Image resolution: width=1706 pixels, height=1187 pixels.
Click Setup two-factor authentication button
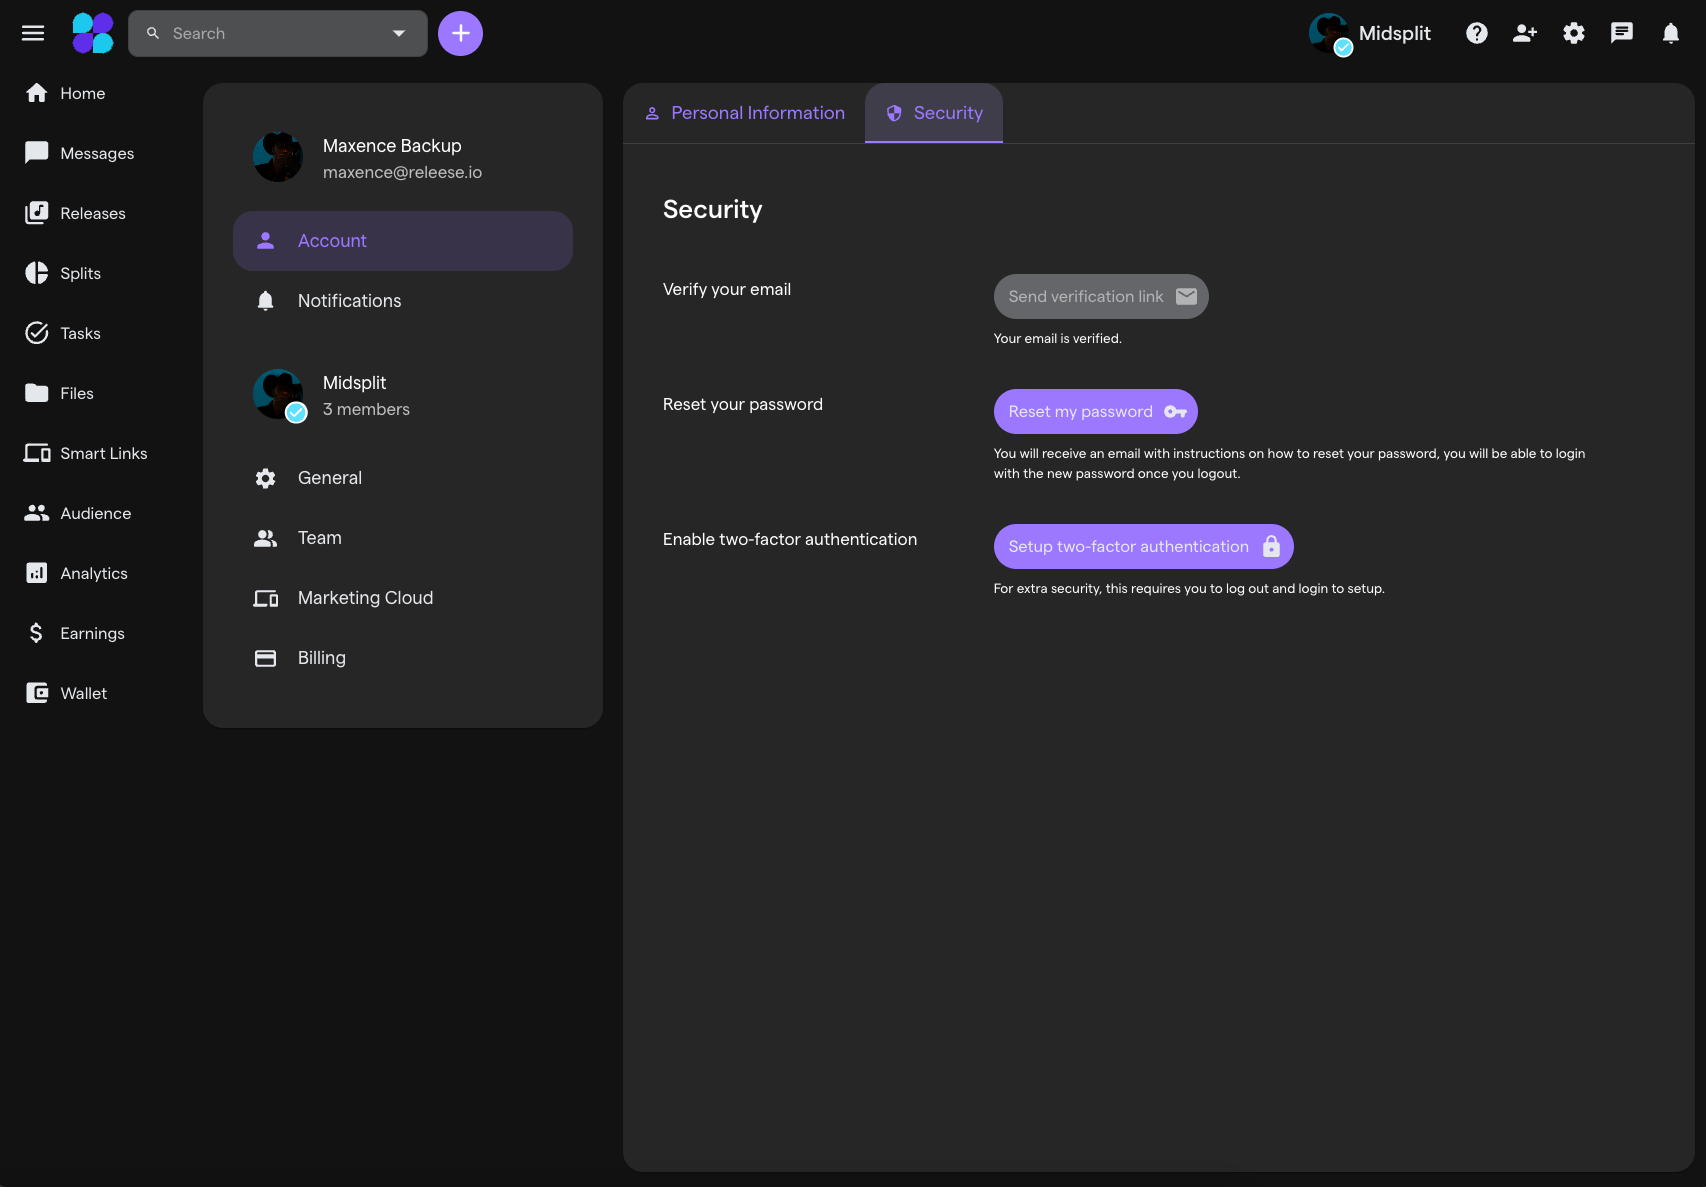click(x=1144, y=546)
